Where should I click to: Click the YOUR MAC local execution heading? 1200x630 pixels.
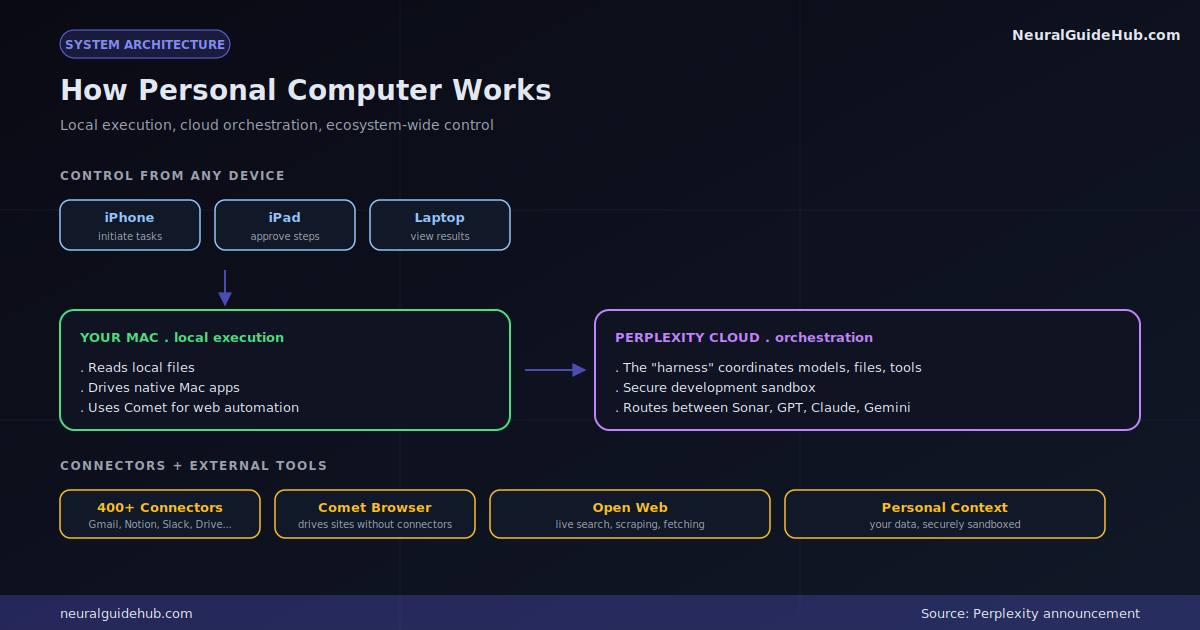(x=182, y=338)
